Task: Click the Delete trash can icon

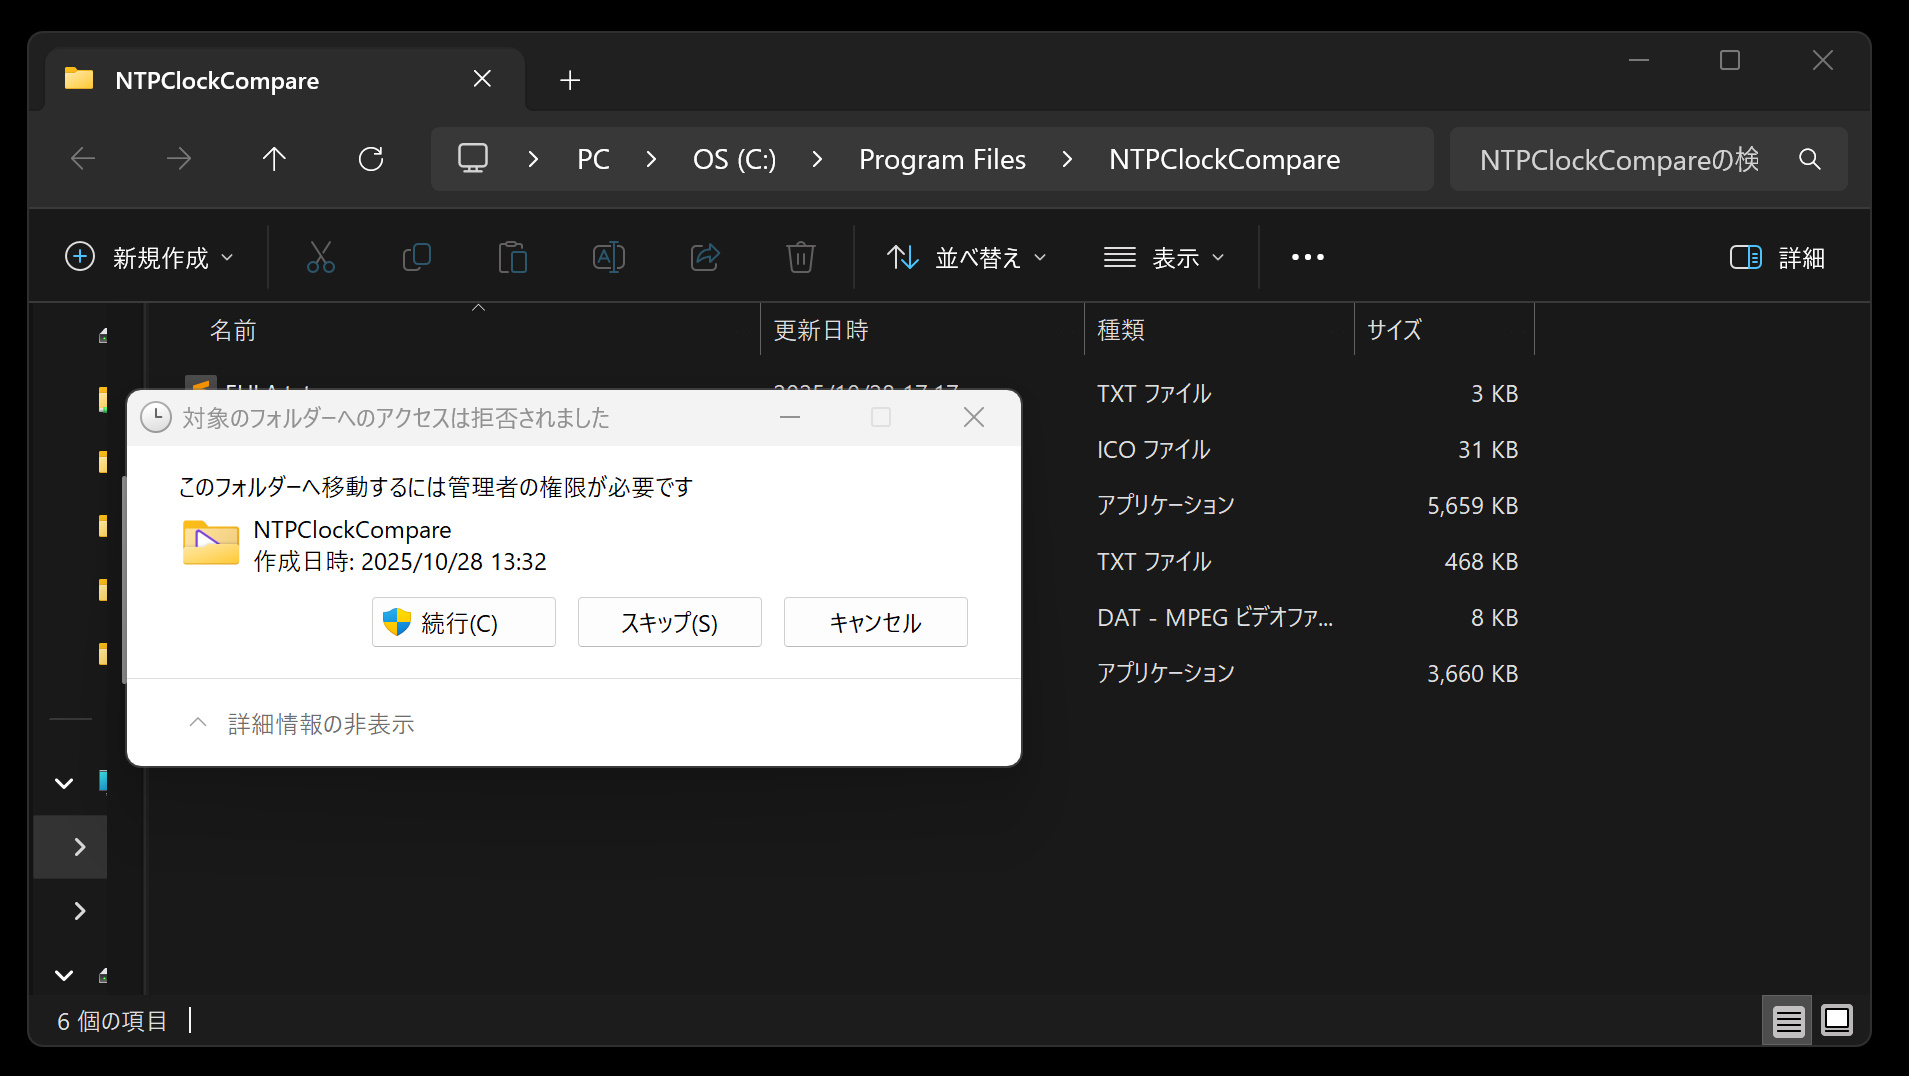Action: pyautogui.click(x=800, y=257)
